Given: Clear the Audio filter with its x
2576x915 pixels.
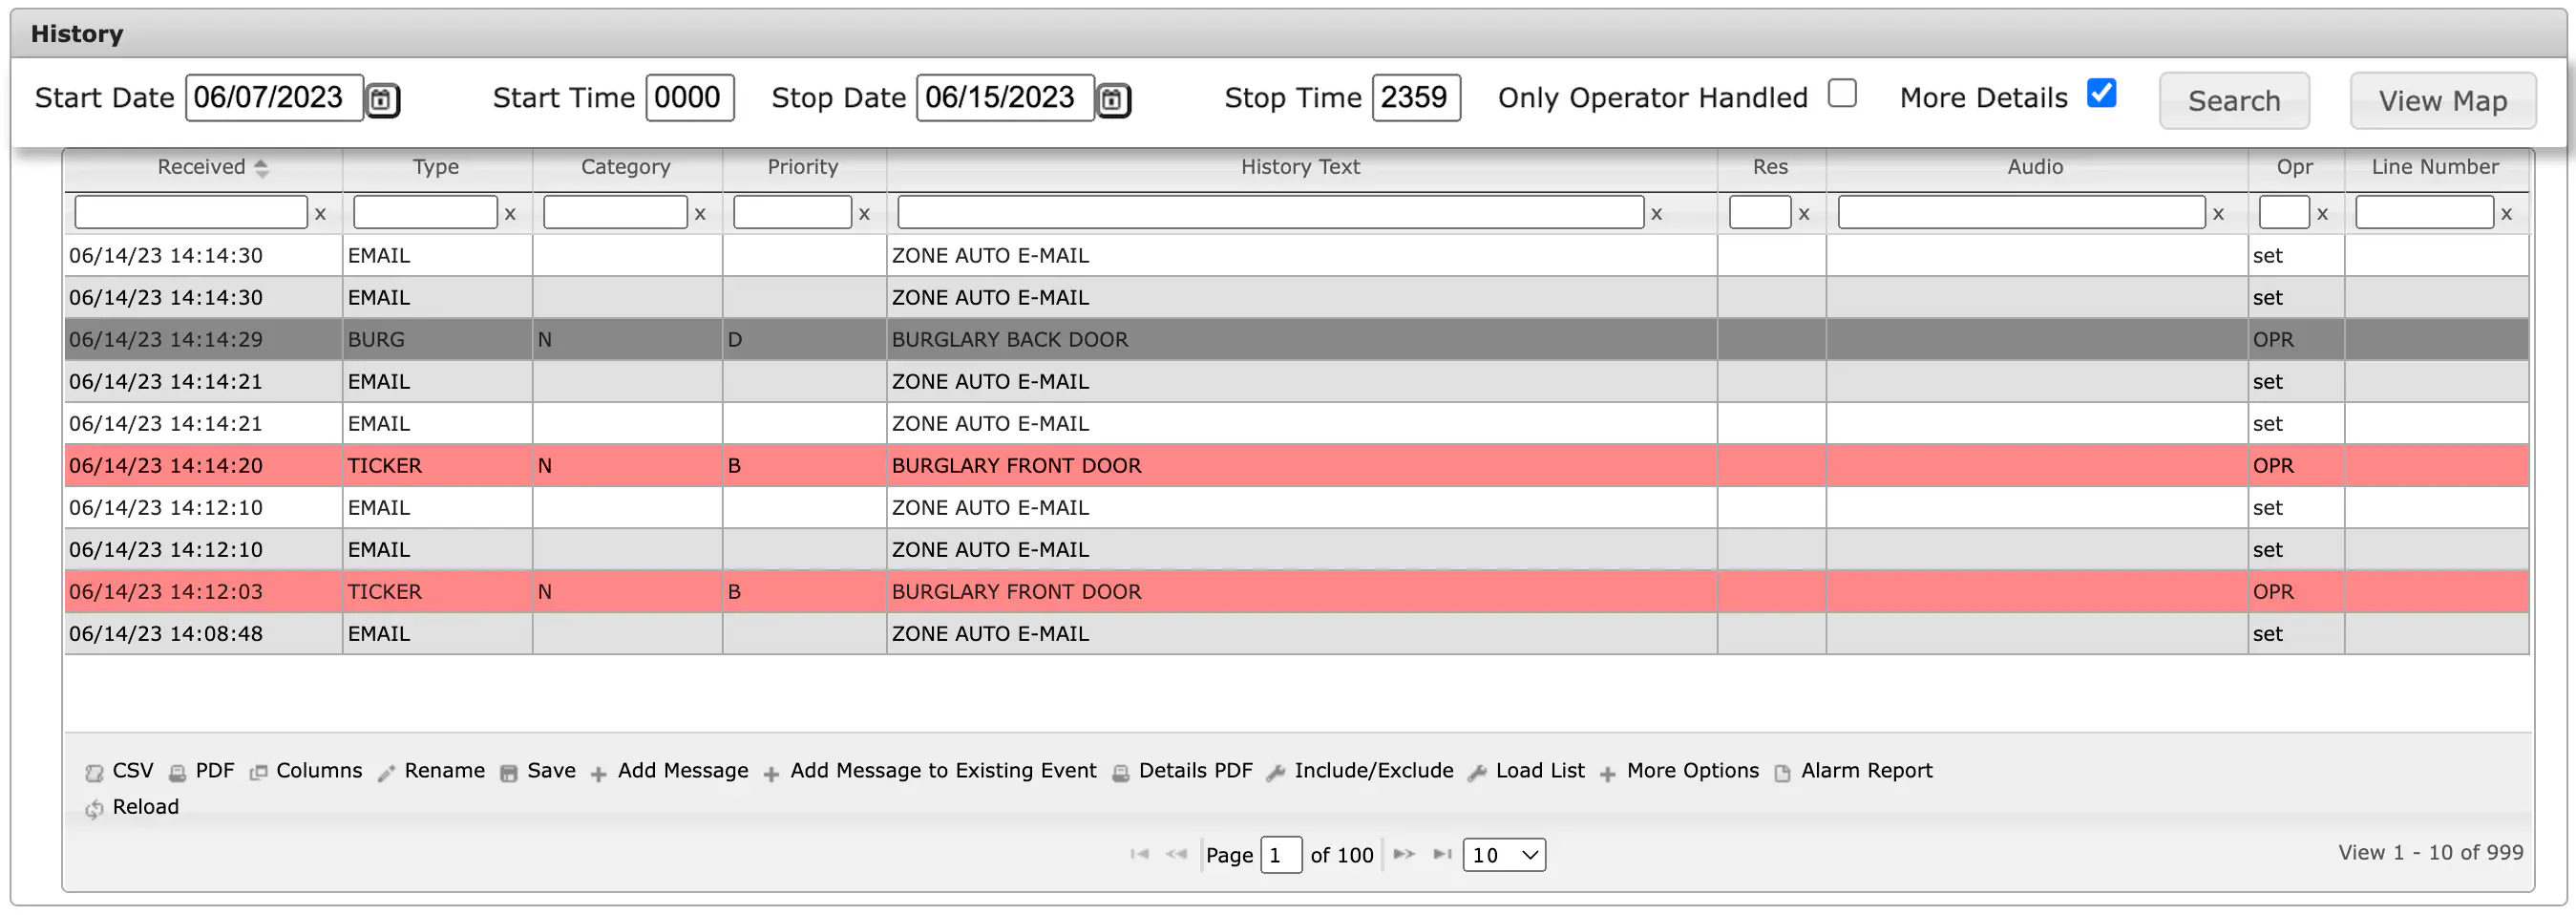Looking at the screenshot, I should (2218, 213).
